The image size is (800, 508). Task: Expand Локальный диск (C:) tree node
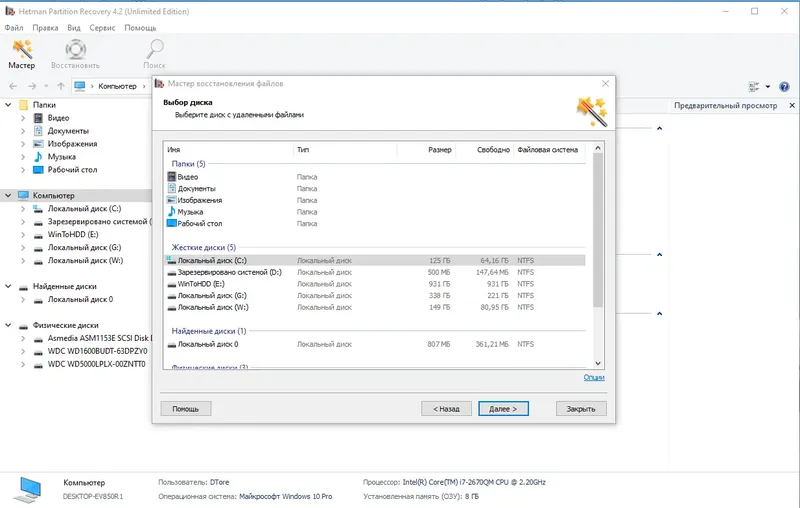23,209
